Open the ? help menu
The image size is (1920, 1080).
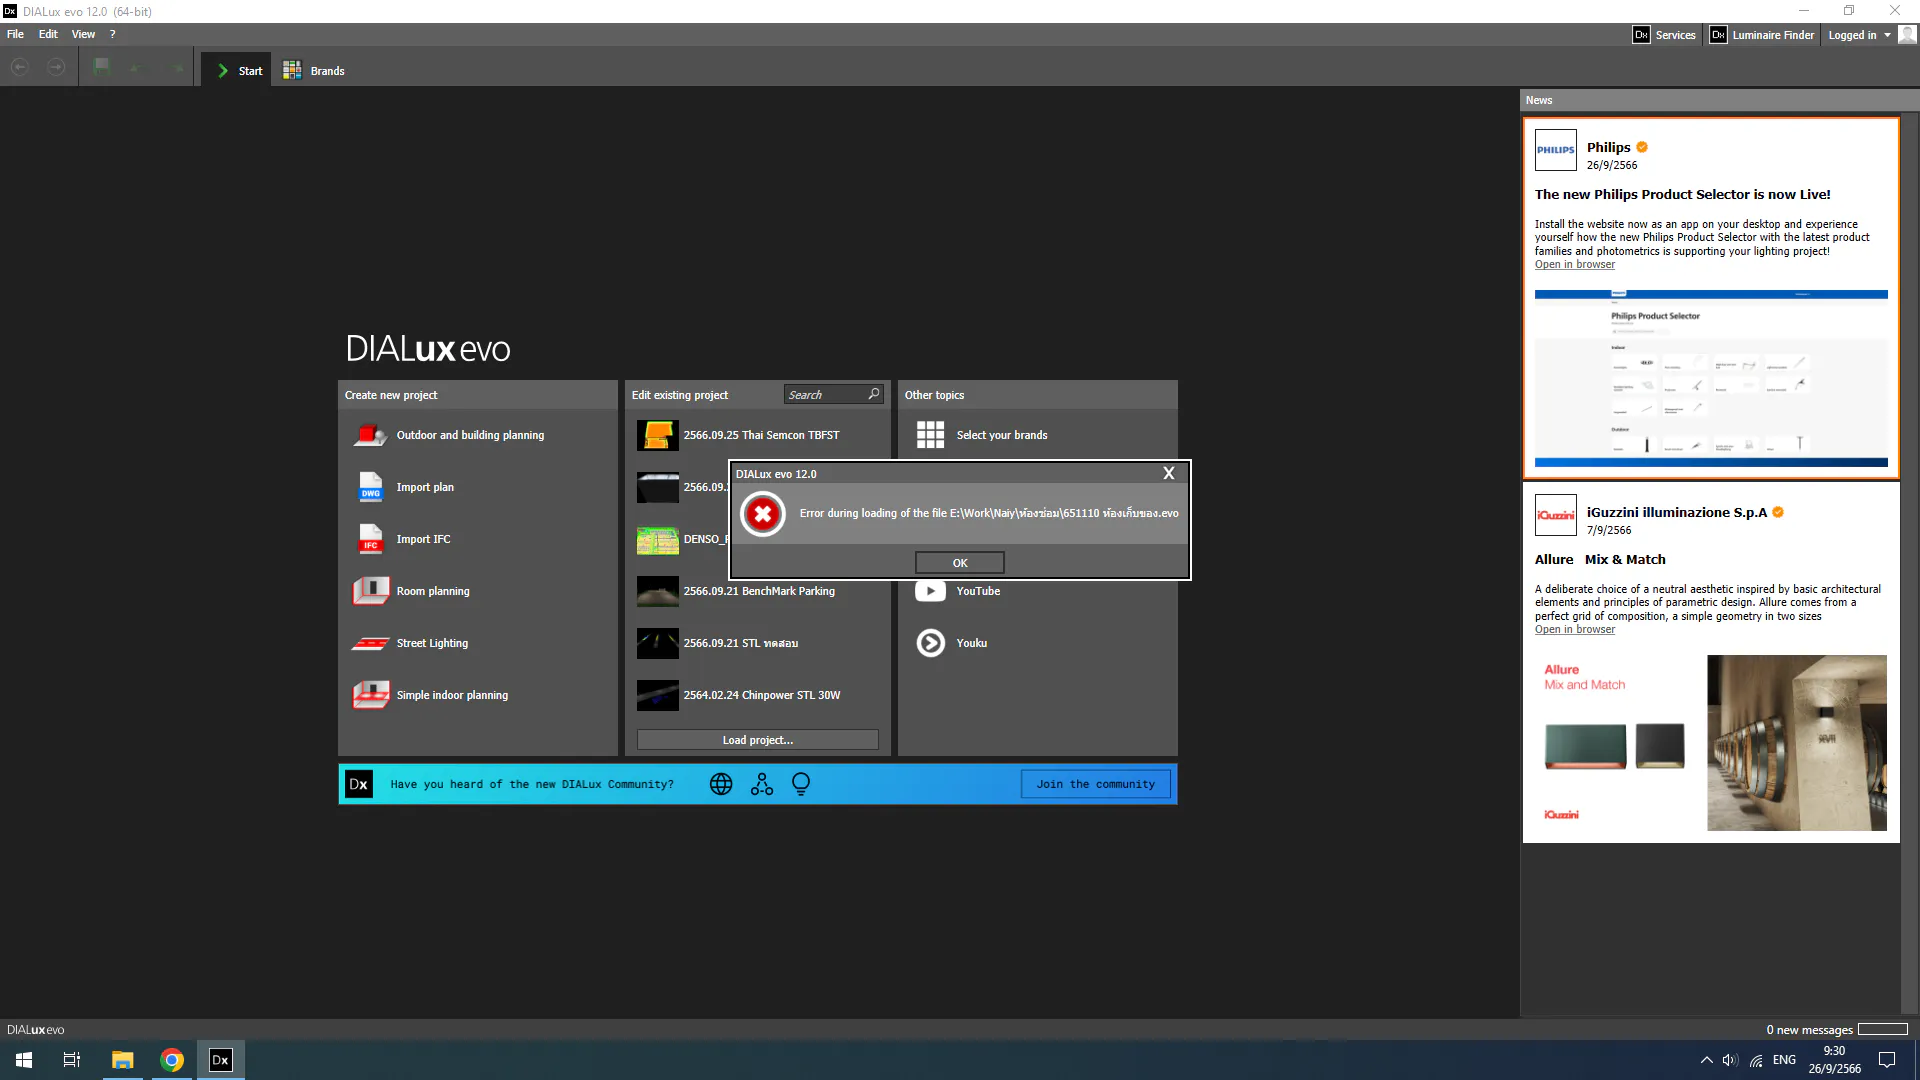click(112, 34)
